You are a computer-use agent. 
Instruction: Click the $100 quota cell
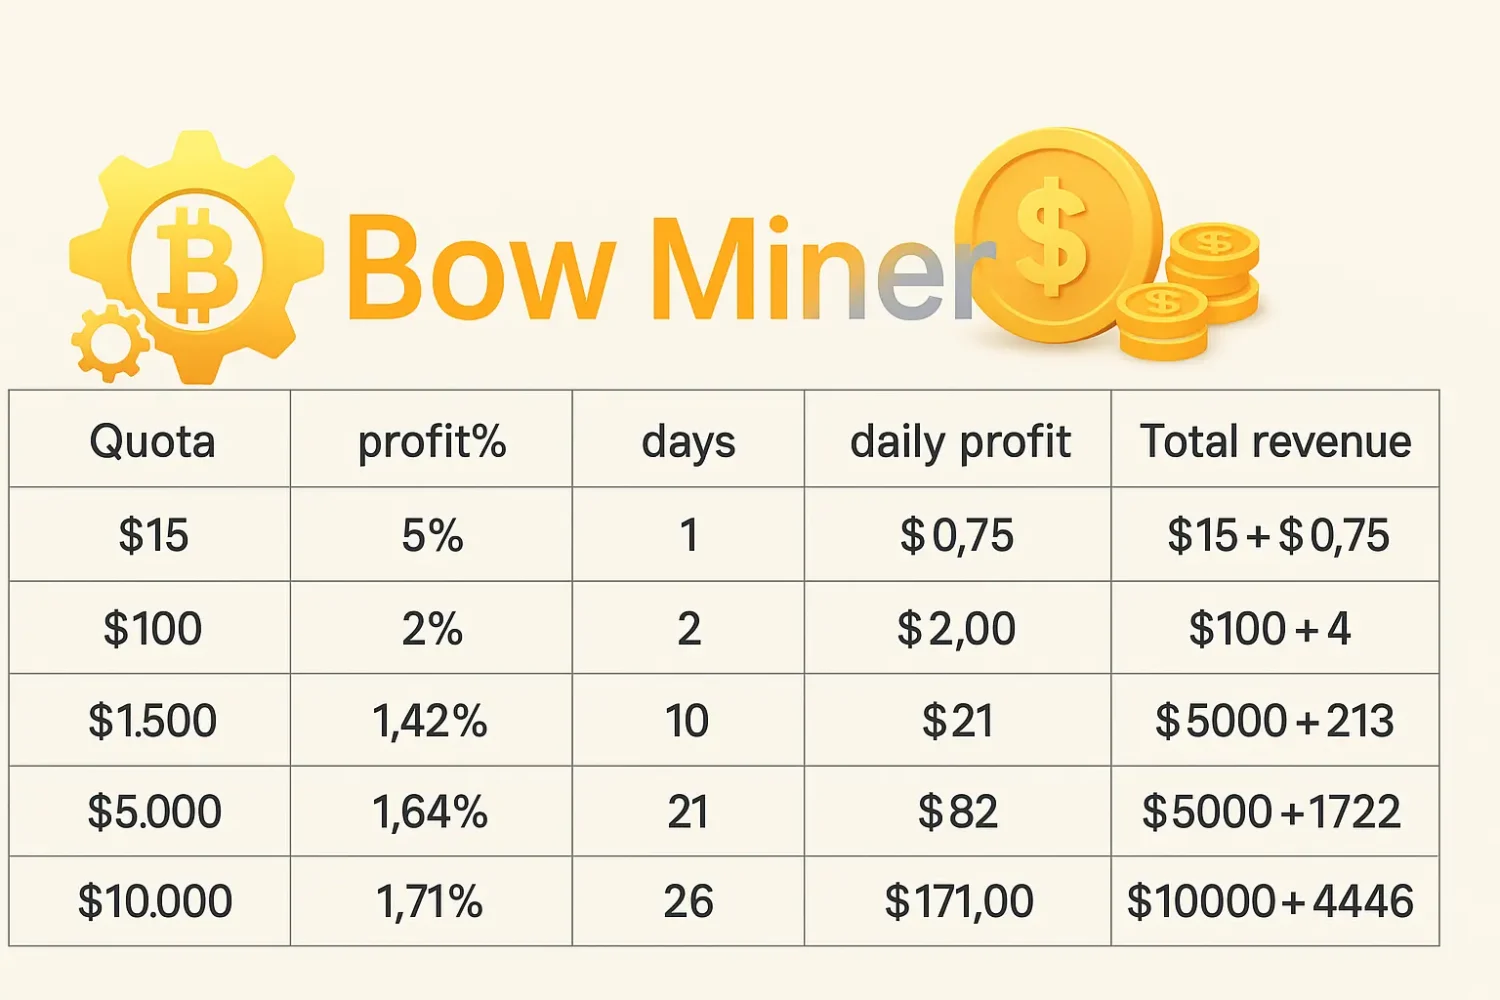click(153, 629)
